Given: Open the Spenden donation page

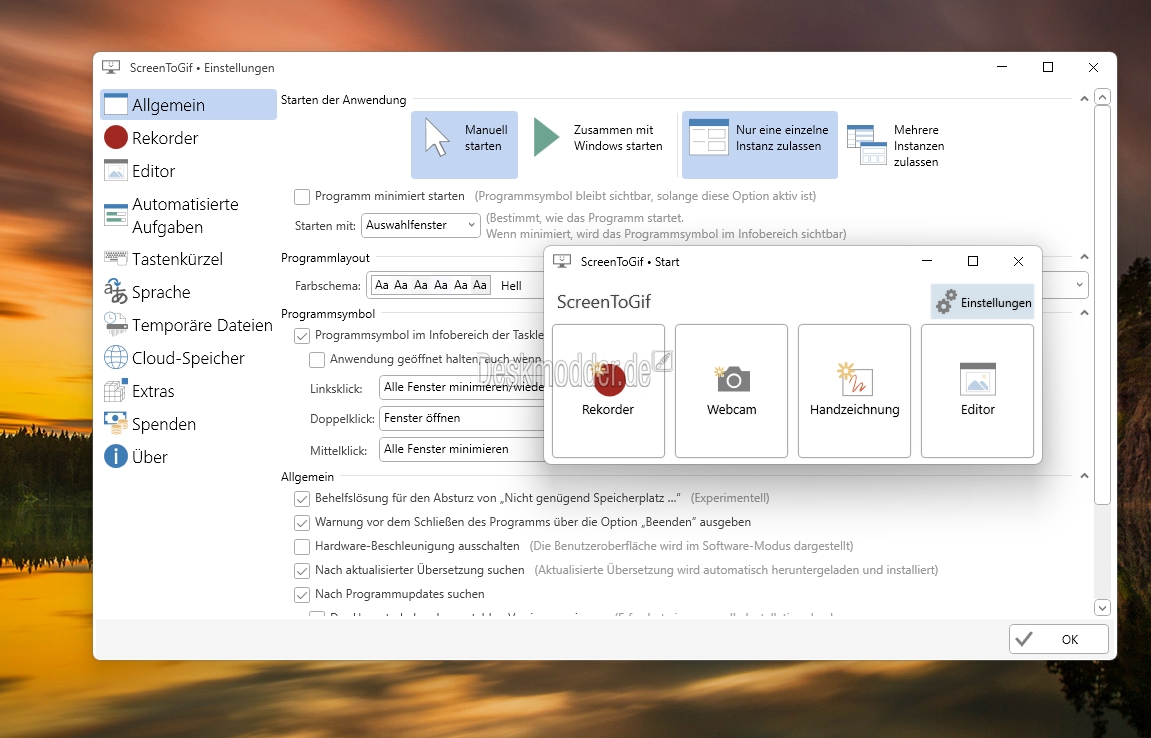Looking at the screenshot, I should tap(188, 424).
